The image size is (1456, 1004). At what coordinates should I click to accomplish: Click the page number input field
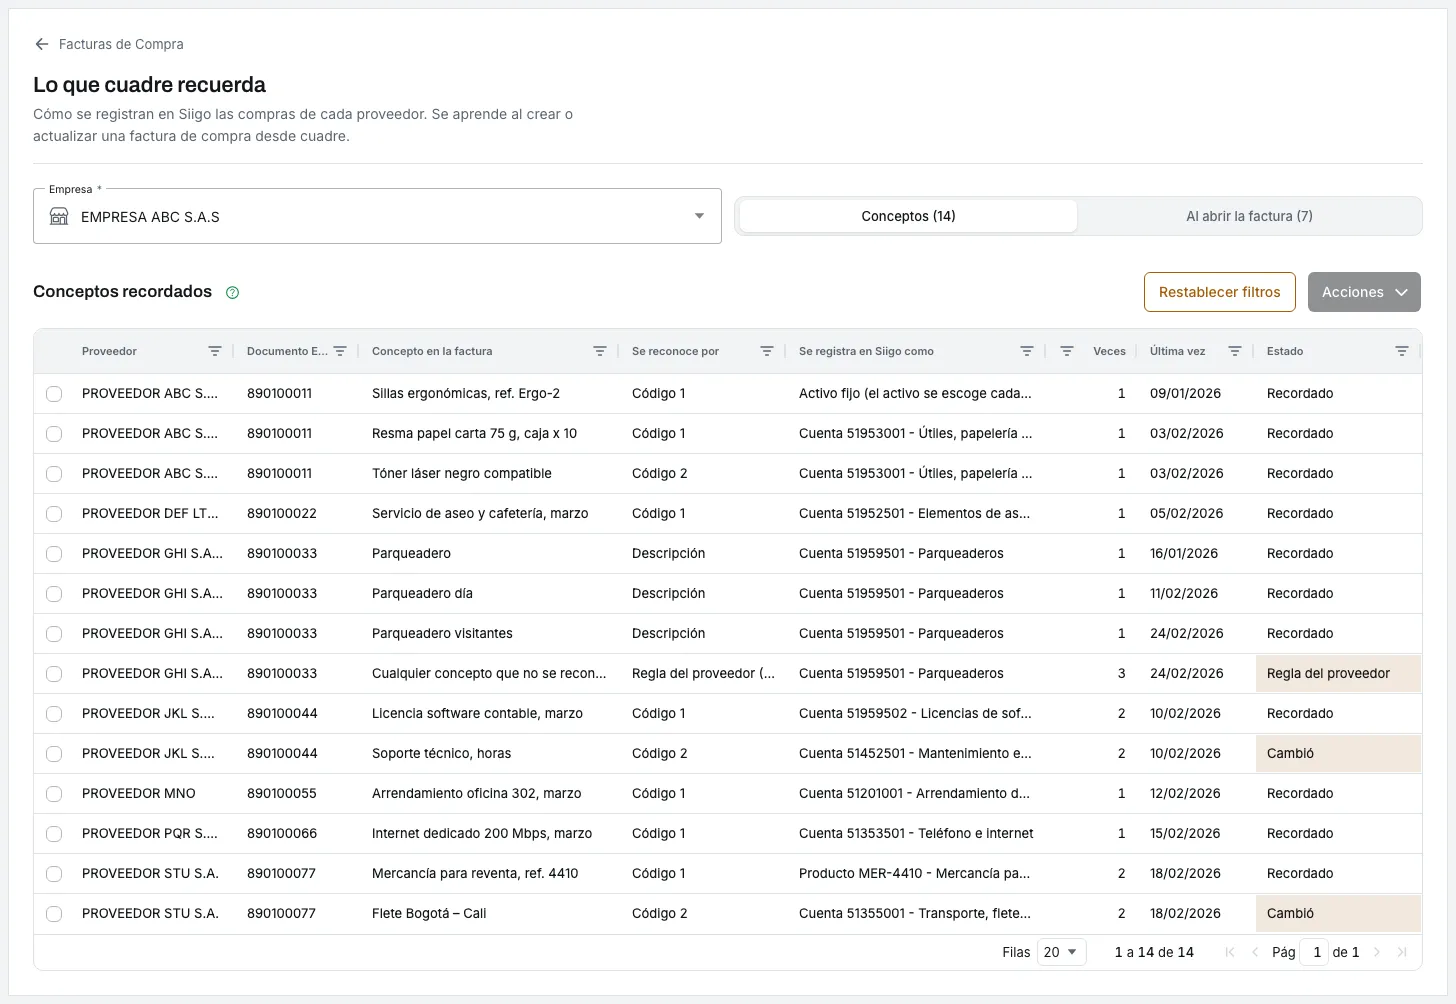pyautogui.click(x=1315, y=952)
